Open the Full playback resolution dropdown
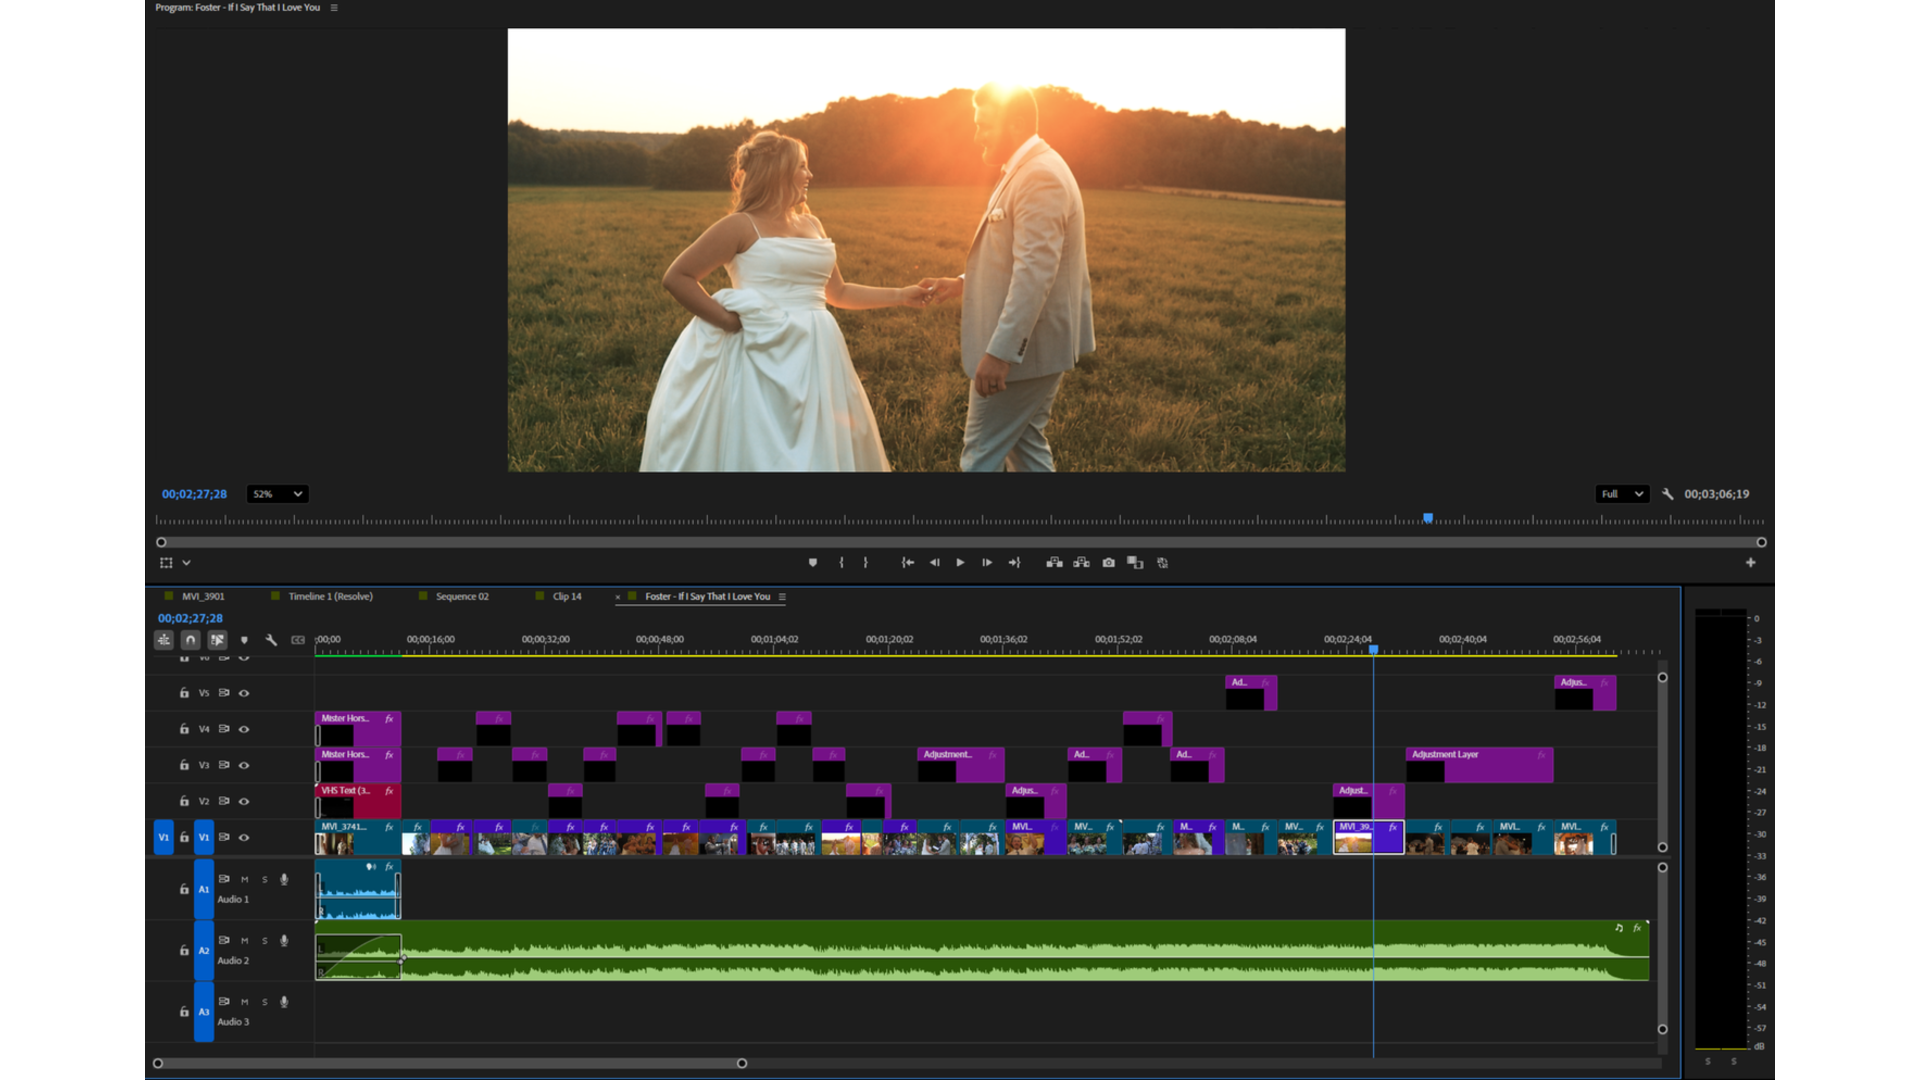This screenshot has height=1080, width=1920. tap(1621, 494)
